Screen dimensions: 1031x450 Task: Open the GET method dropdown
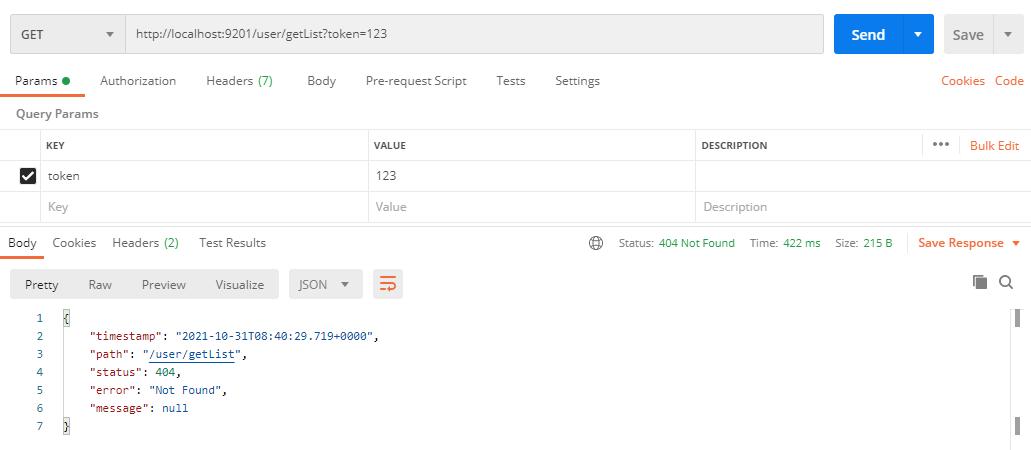[67, 34]
